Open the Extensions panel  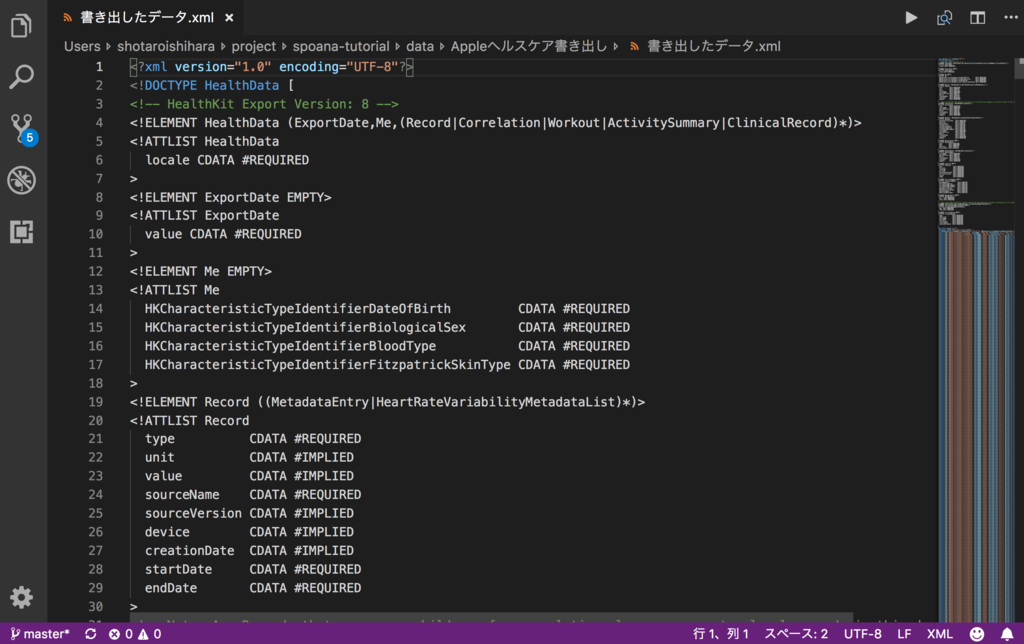pyautogui.click(x=22, y=231)
